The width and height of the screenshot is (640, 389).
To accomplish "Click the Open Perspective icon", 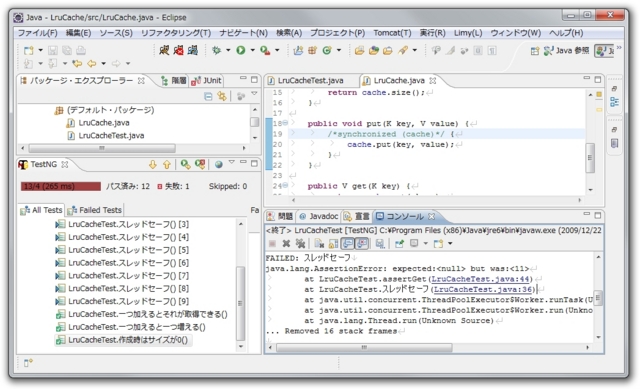I will pos(535,51).
